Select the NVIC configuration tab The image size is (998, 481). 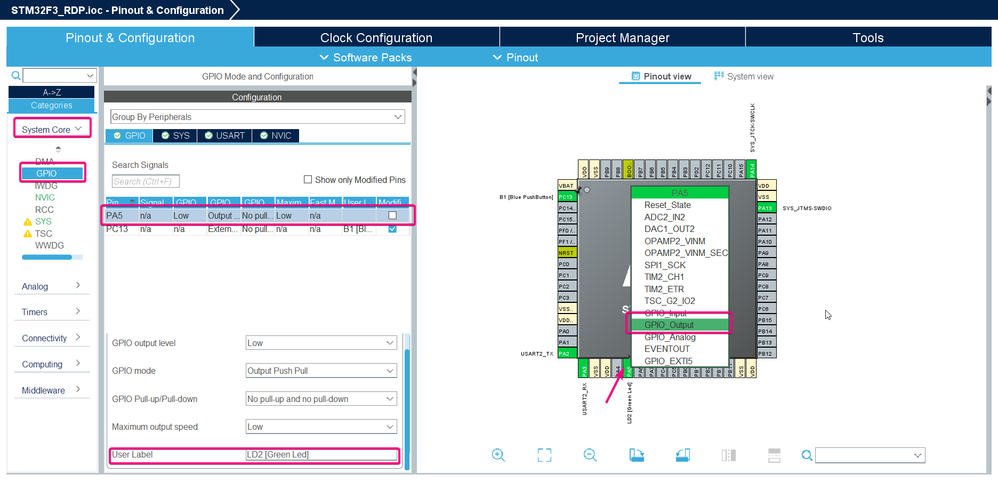point(276,136)
